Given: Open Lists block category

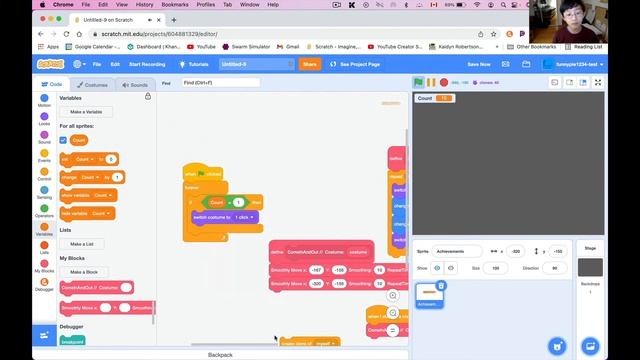Looking at the screenshot, I should [x=44, y=247].
